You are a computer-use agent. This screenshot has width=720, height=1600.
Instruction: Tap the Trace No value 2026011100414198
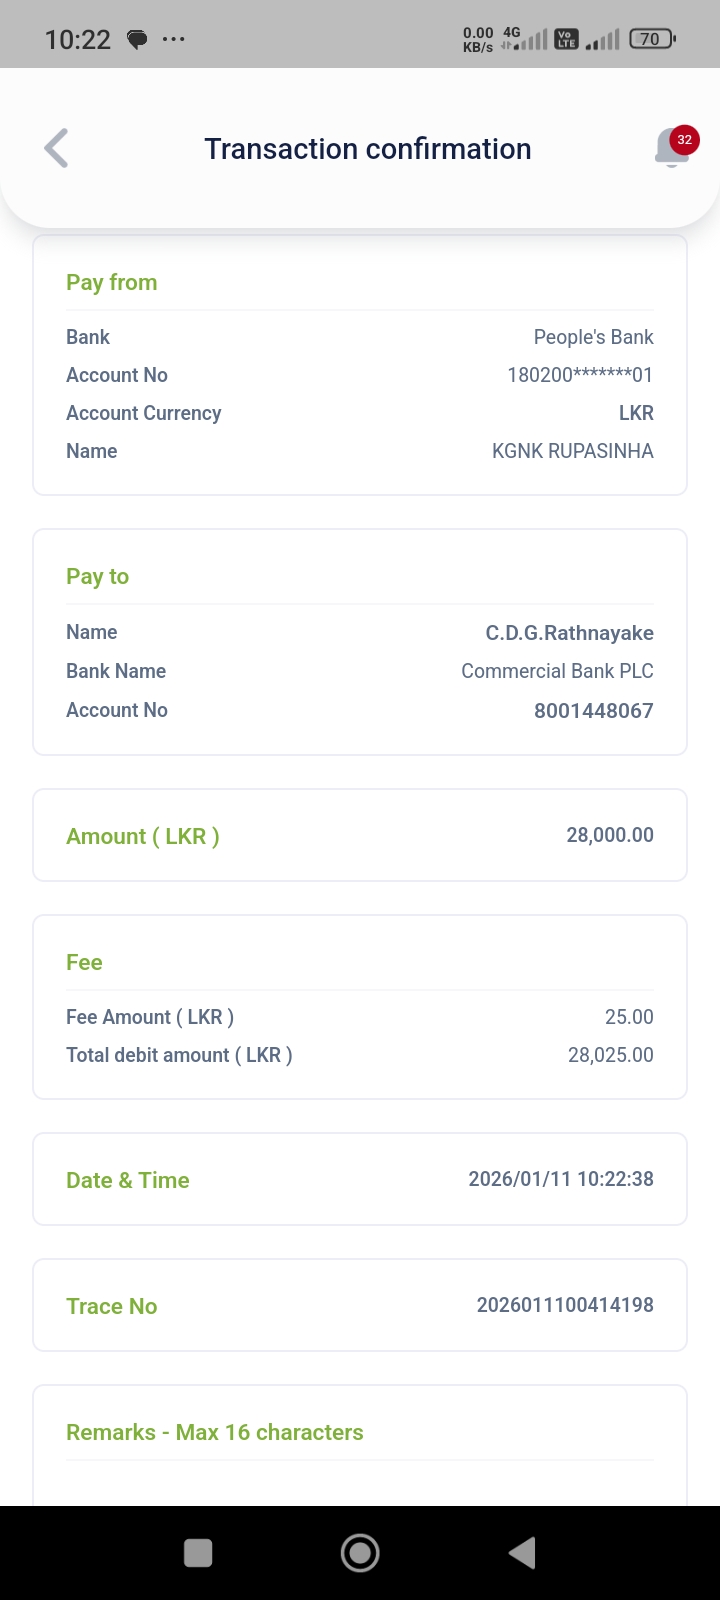(x=565, y=1305)
